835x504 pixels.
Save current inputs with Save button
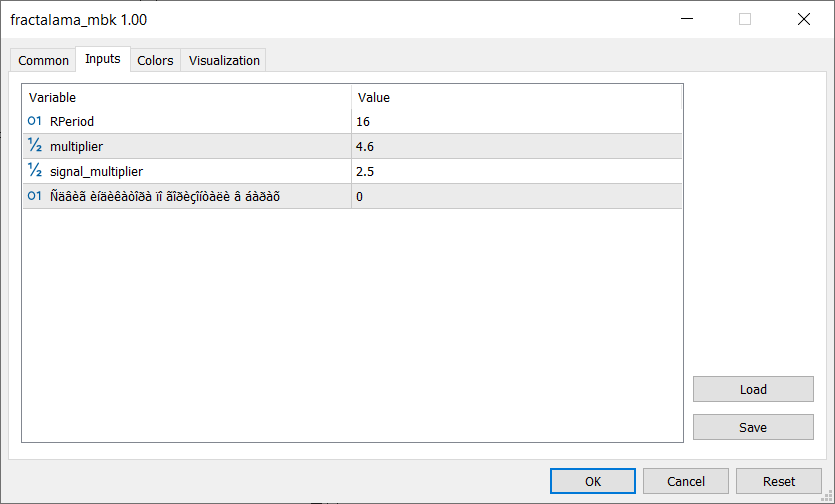click(x=753, y=427)
